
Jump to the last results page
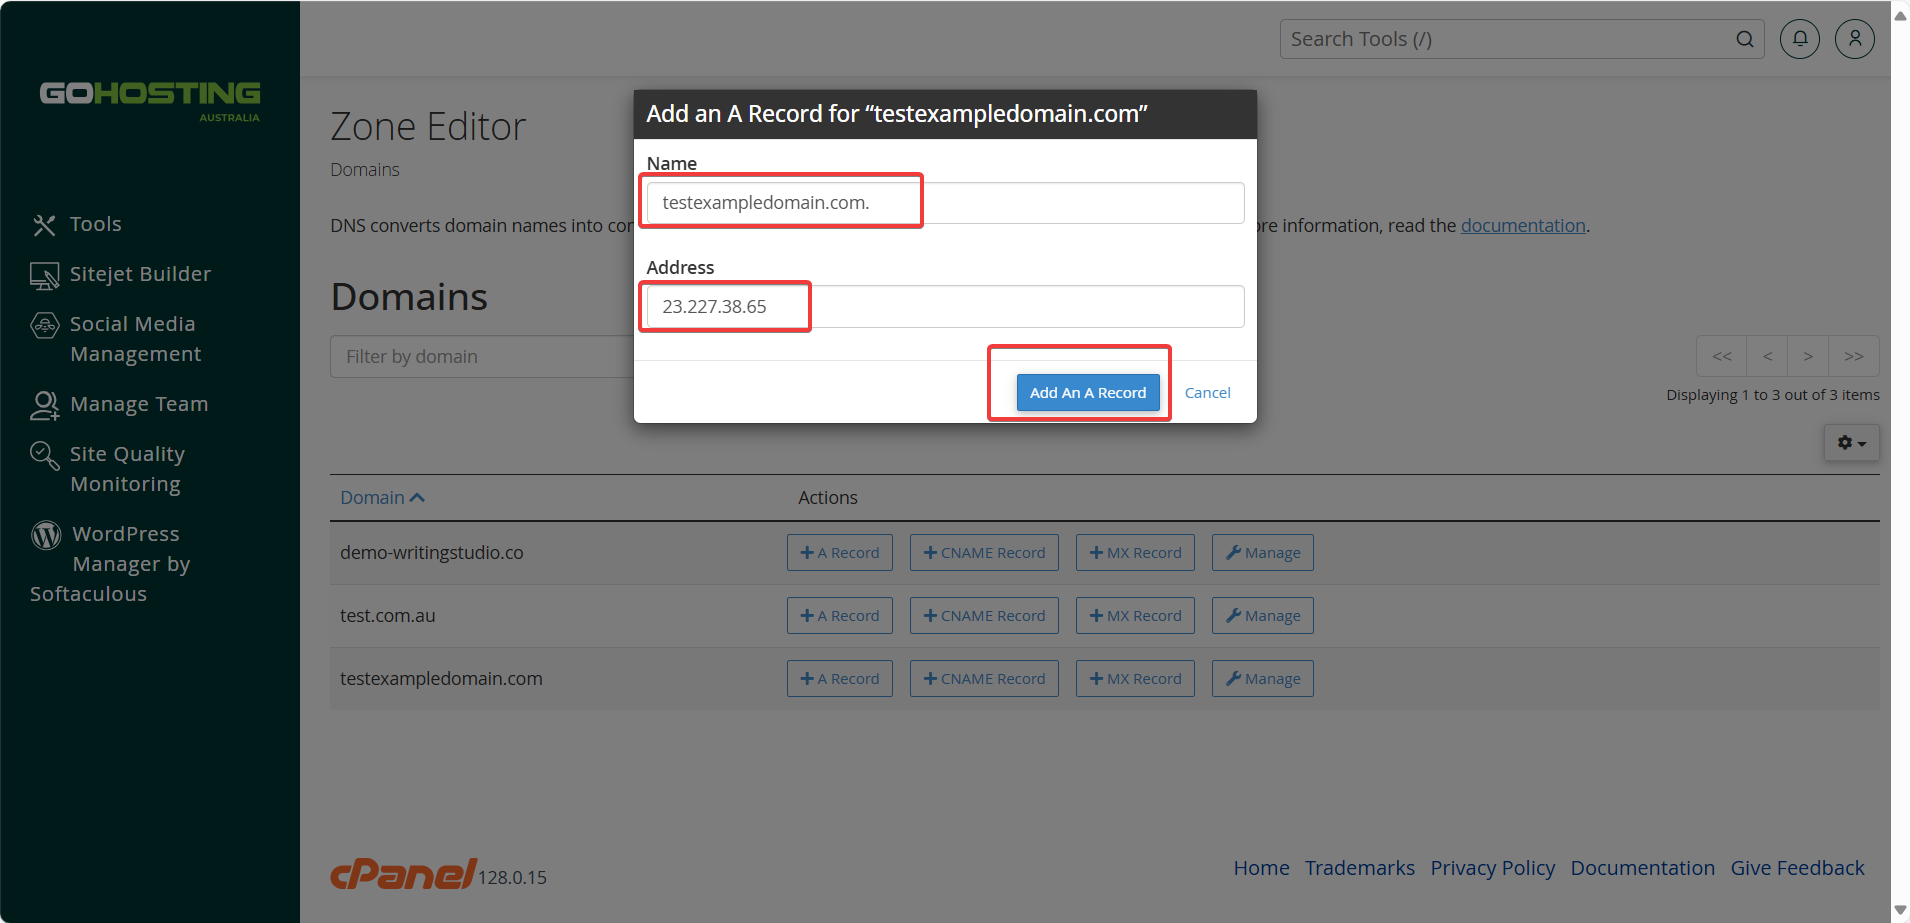coord(1853,356)
